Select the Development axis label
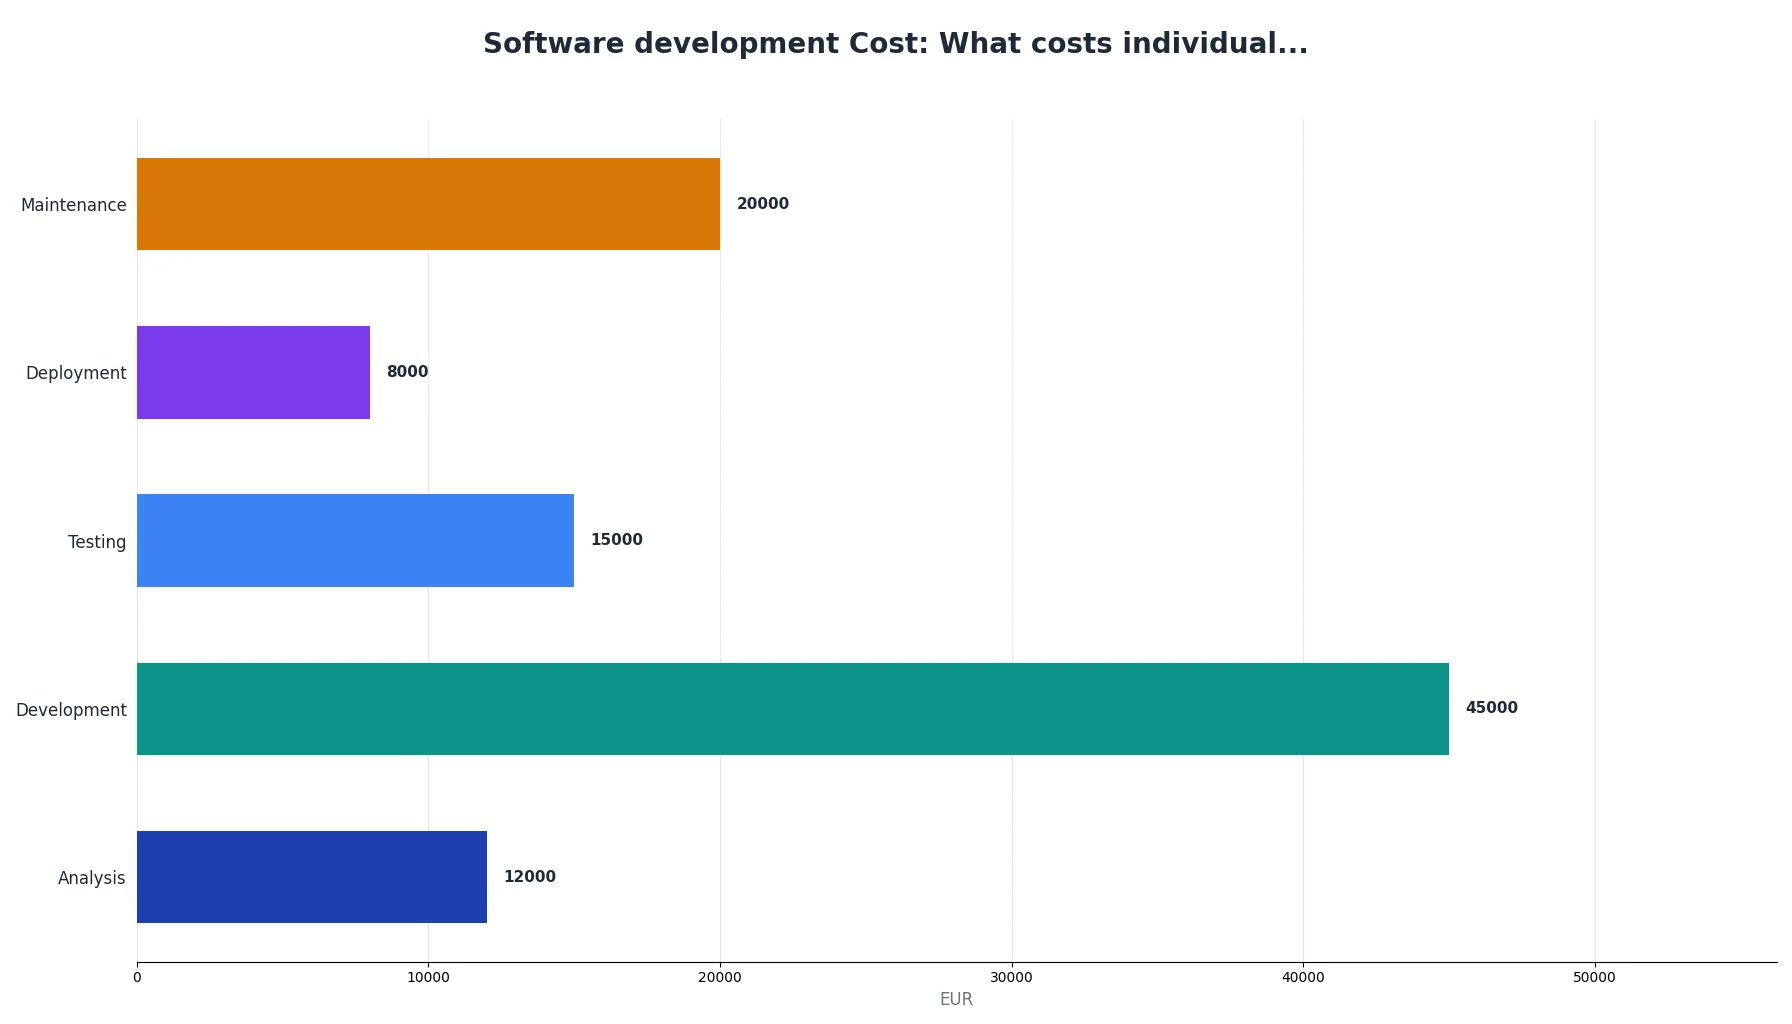This screenshot has width=1792, height=1024. coord(71,710)
